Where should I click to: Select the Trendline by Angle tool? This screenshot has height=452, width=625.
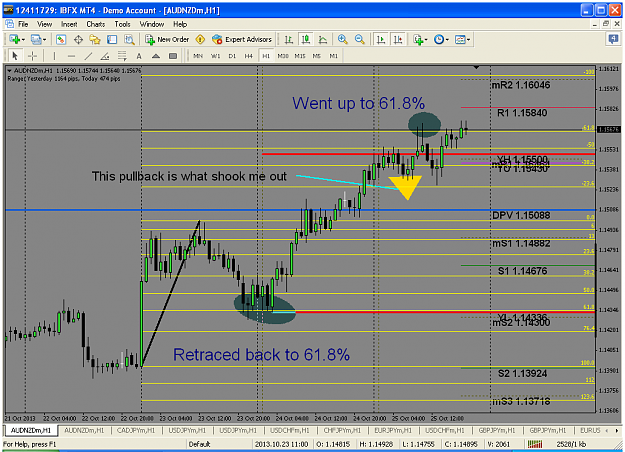click(x=105, y=56)
